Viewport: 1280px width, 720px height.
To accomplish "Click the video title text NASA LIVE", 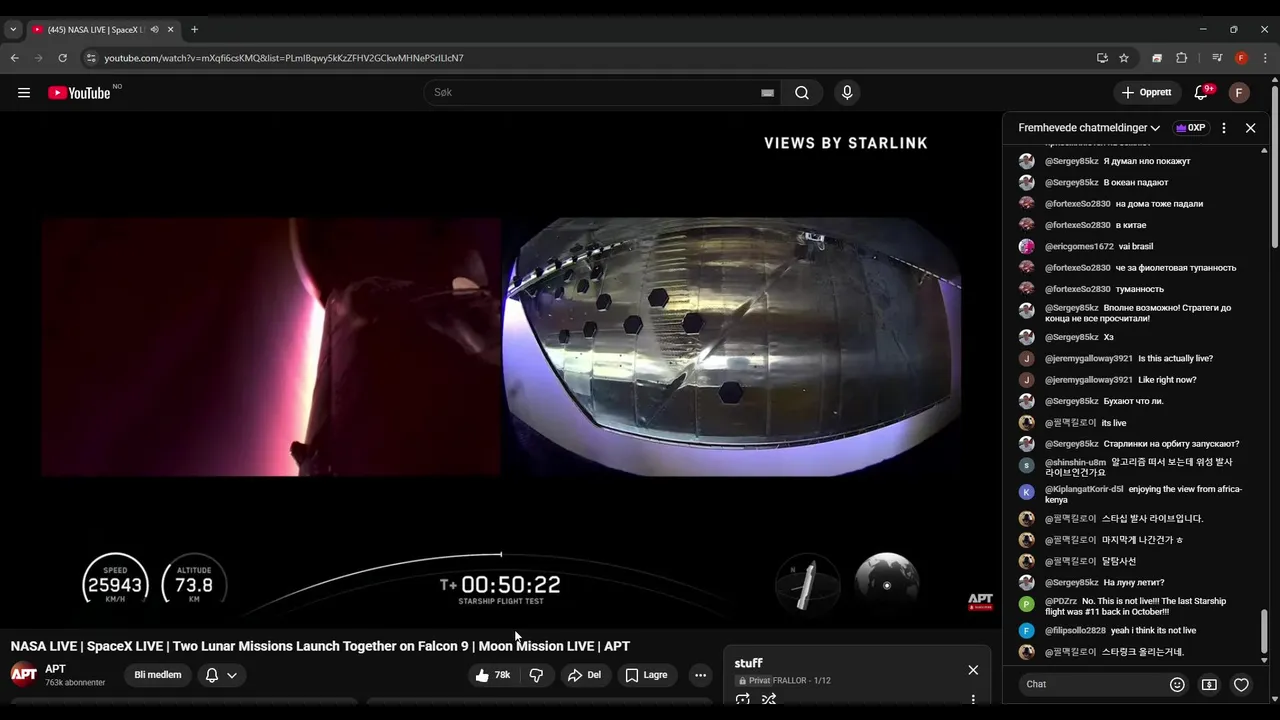I will [x=320, y=646].
